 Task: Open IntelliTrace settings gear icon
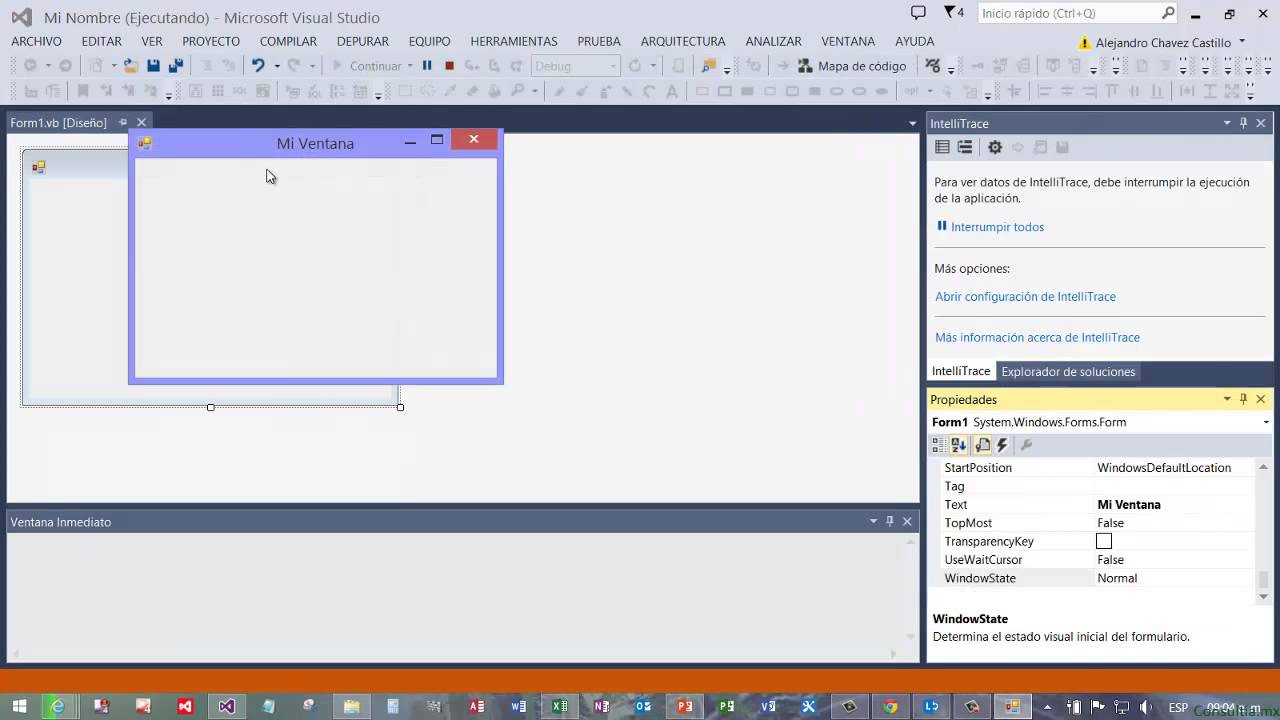point(995,147)
